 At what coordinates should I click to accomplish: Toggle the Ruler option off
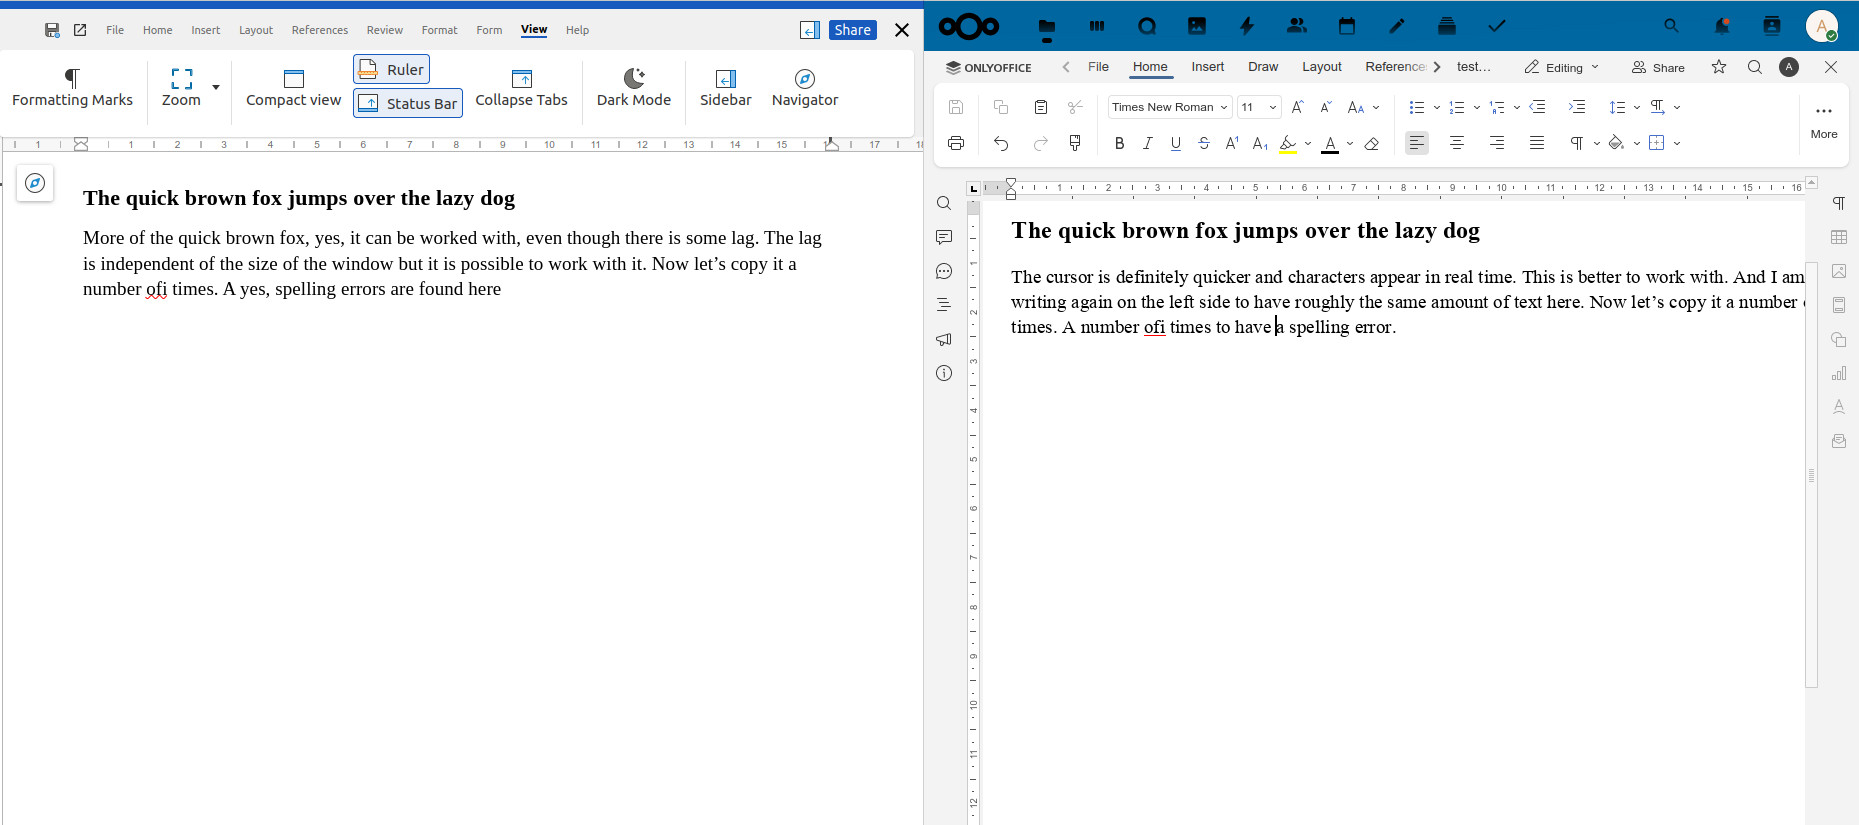(391, 69)
